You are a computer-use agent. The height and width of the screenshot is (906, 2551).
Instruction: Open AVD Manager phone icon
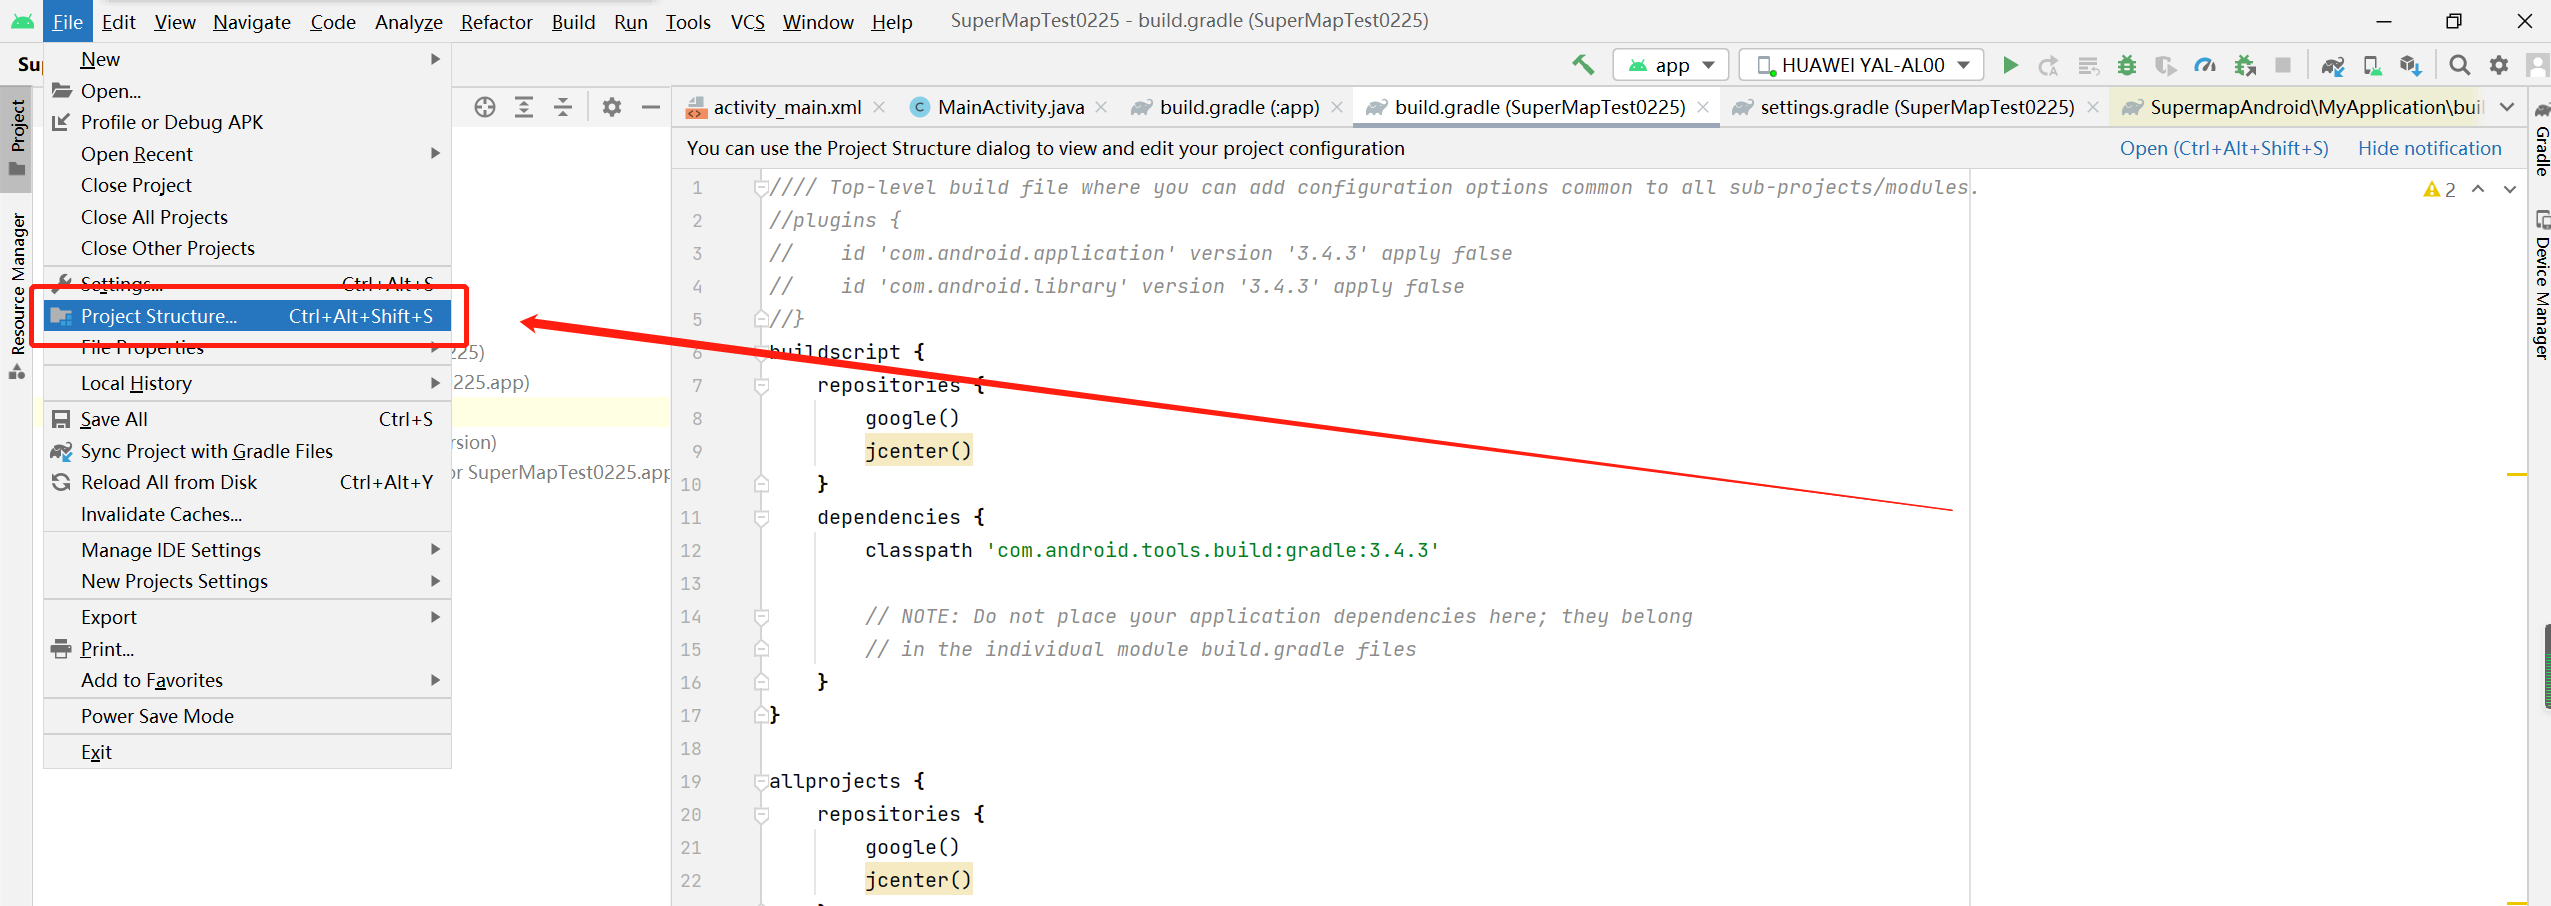tap(2372, 65)
